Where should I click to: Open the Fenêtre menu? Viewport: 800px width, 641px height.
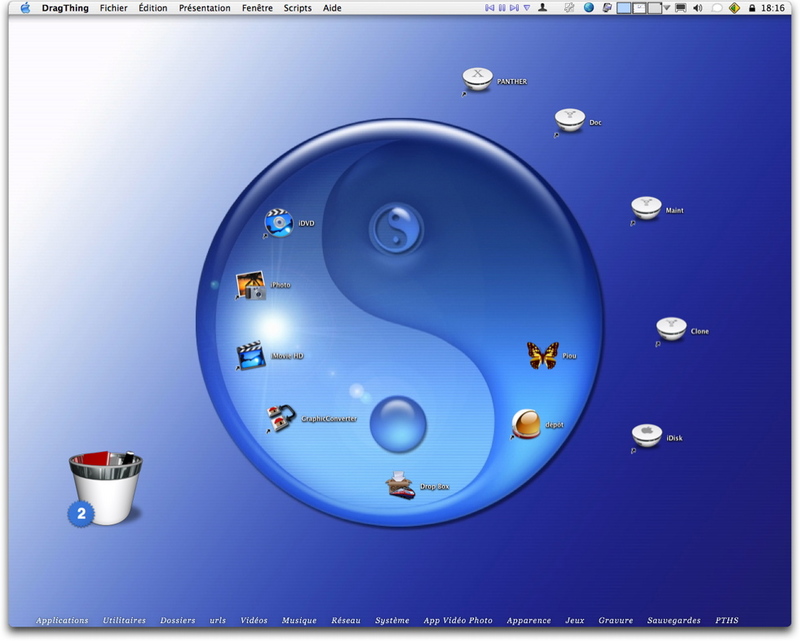point(257,8)
